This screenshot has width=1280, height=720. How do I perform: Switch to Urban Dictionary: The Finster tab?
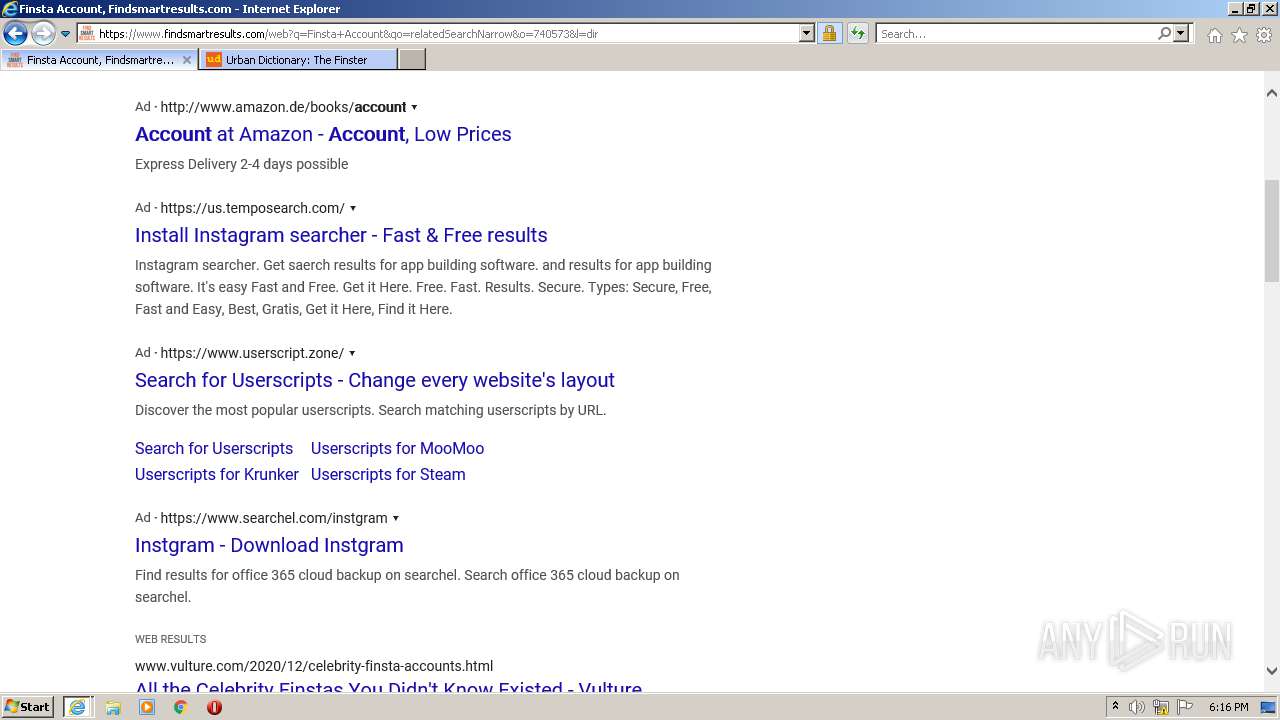[x=297, y=60]
